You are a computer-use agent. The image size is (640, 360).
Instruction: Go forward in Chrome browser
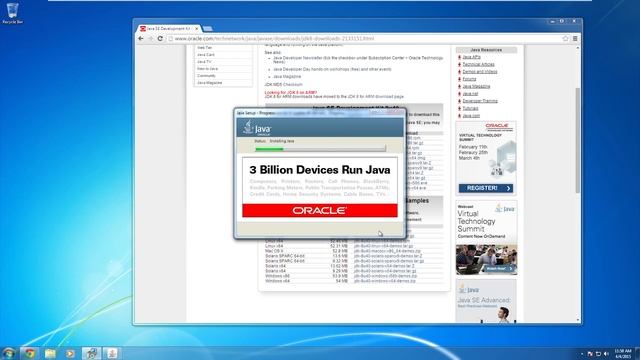pos(150,38)
